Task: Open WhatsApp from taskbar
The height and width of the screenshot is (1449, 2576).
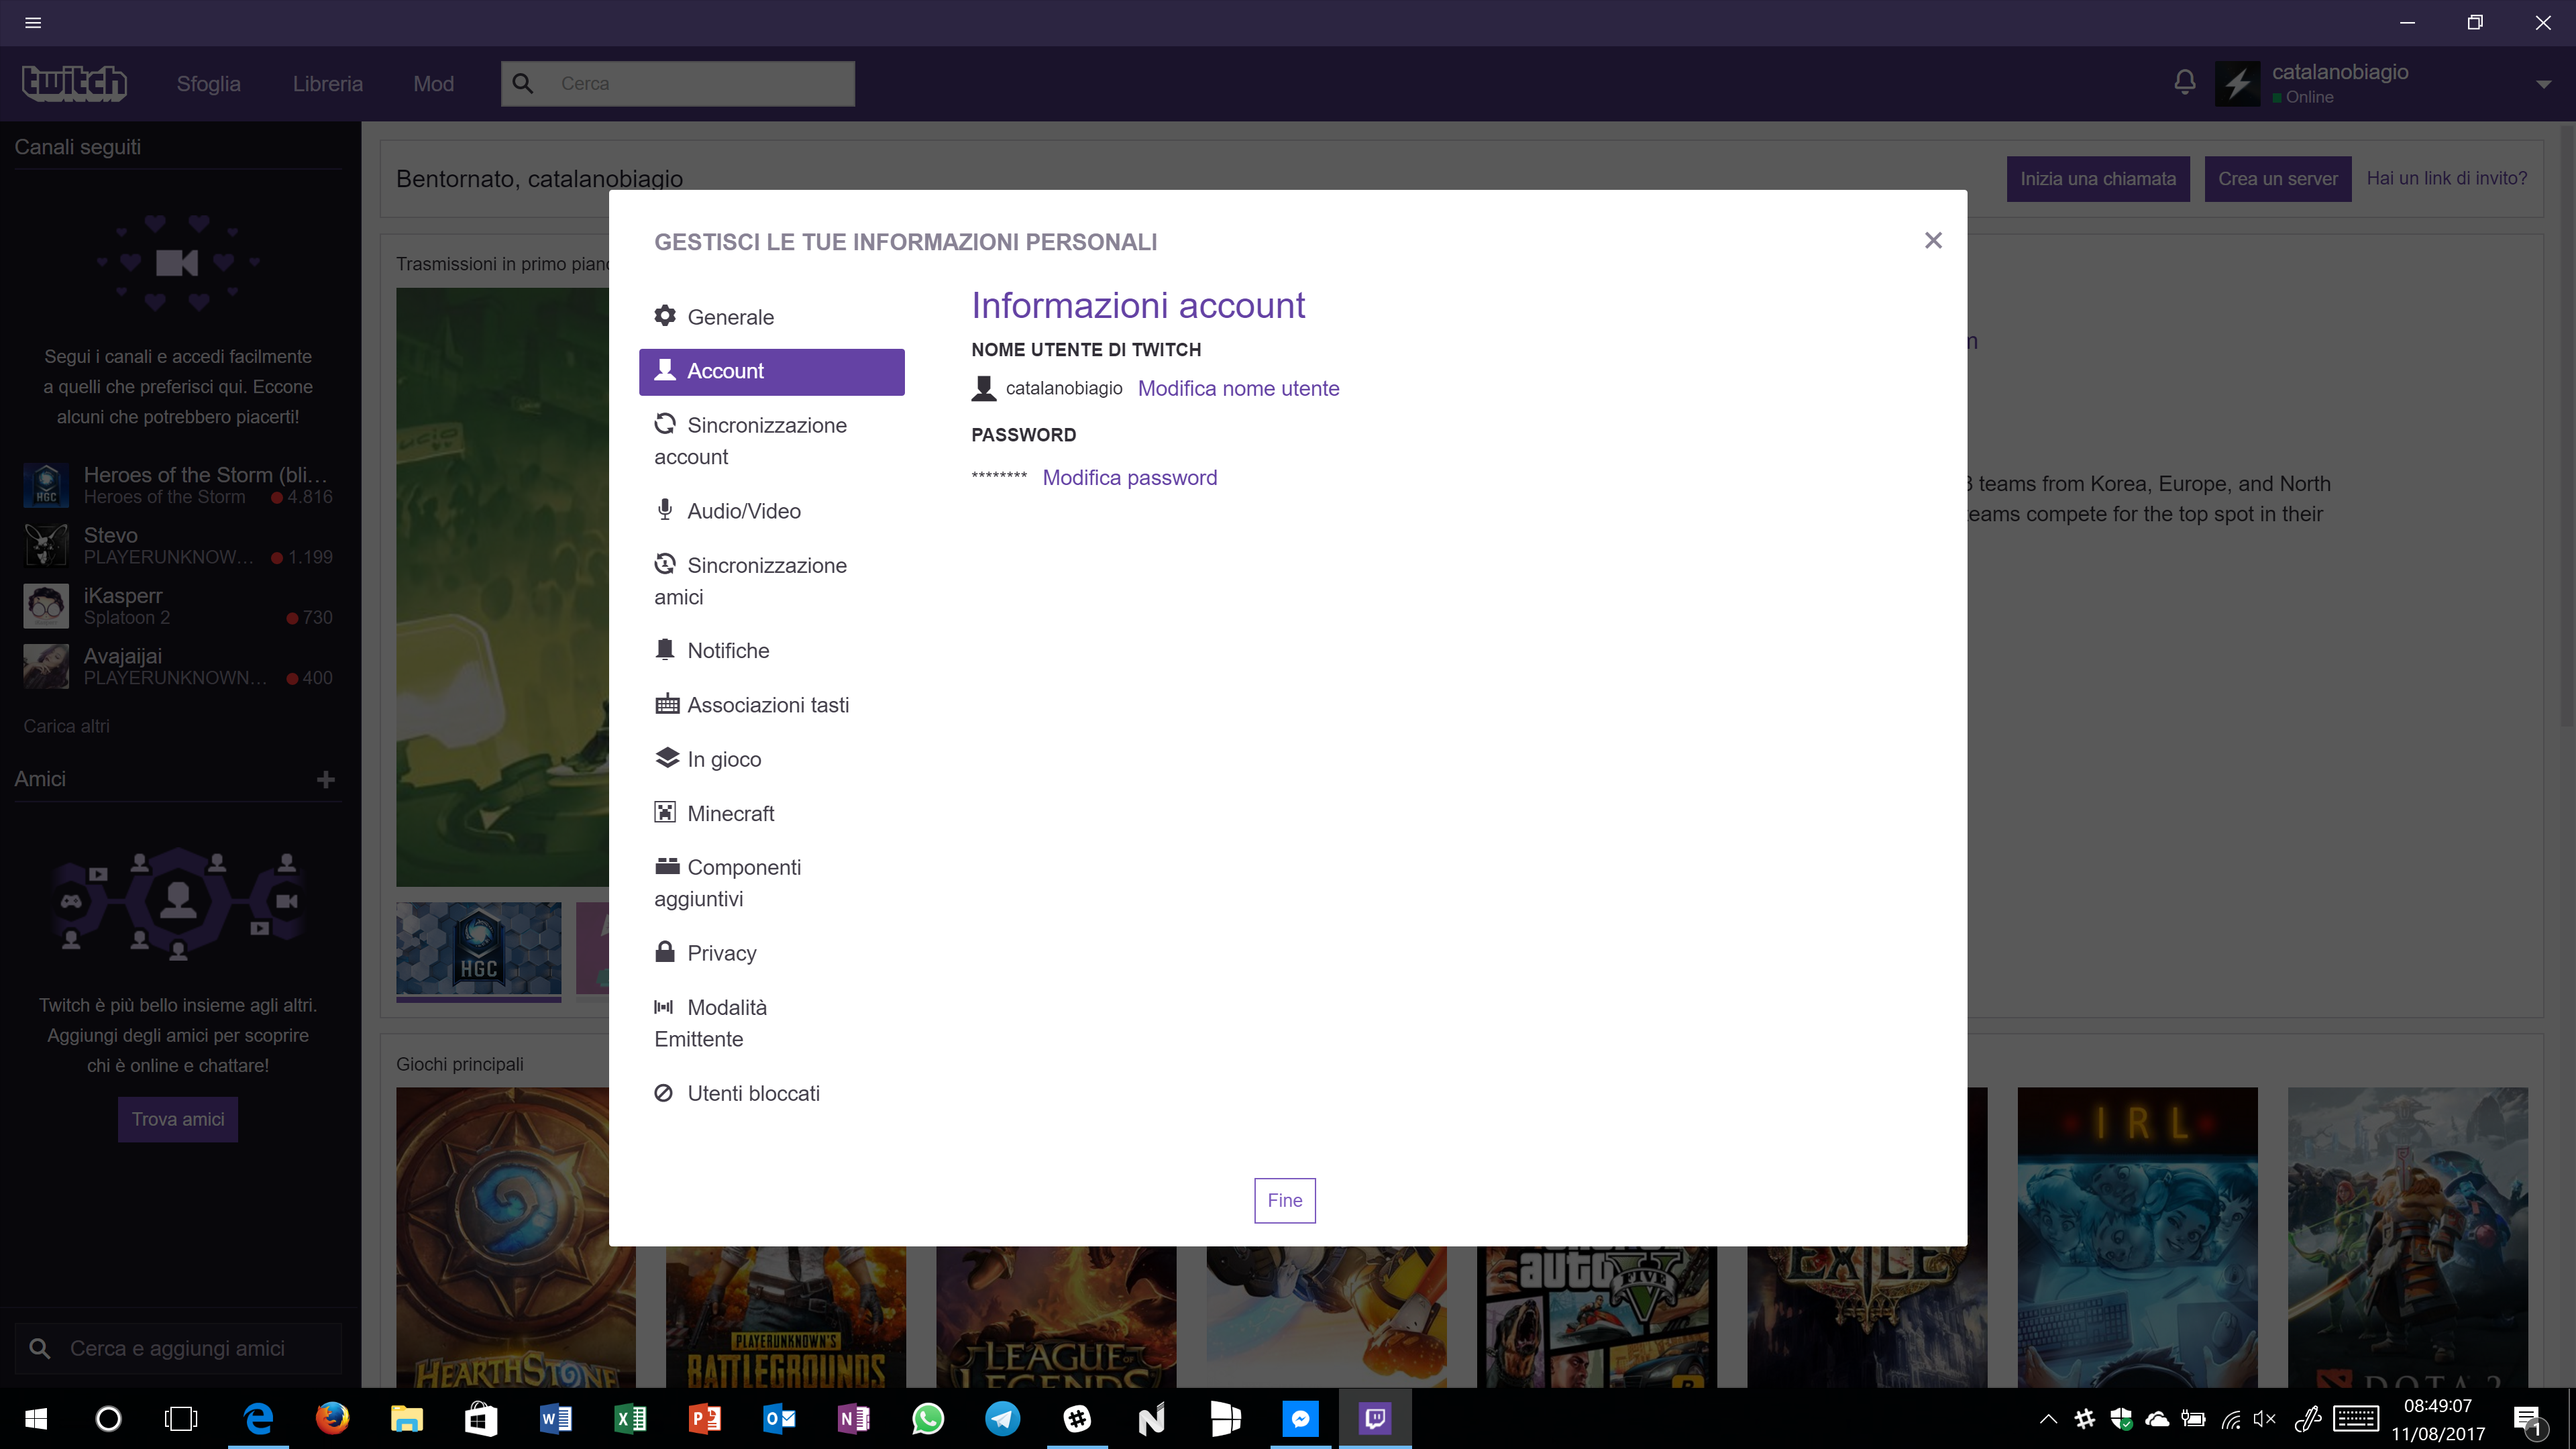Action: 928,1418
